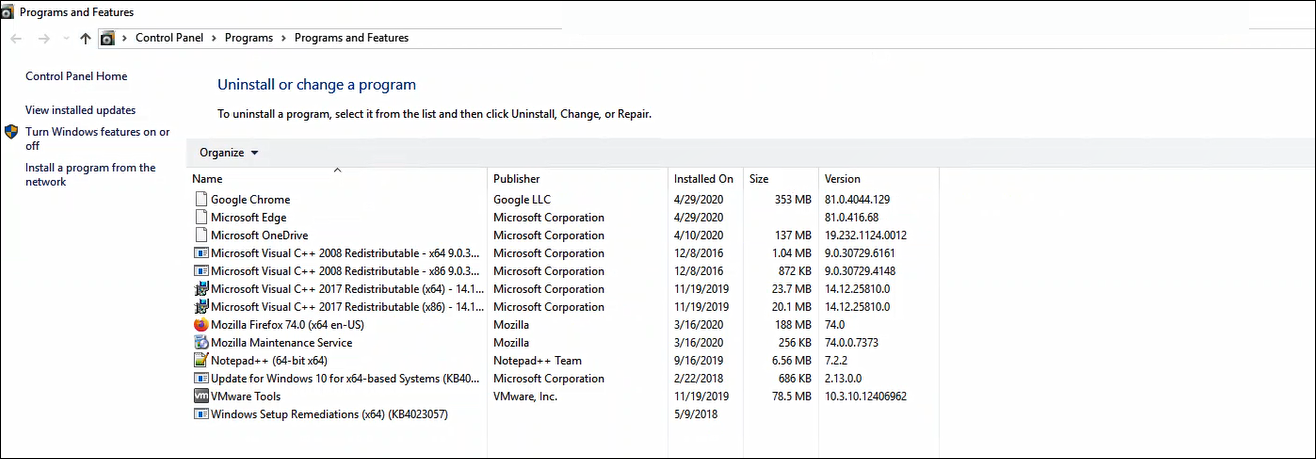The height and width of the screenshot is (459, 1316).
Task: Click version 81.0.4044.129
Action: click(x=857, y=200)
